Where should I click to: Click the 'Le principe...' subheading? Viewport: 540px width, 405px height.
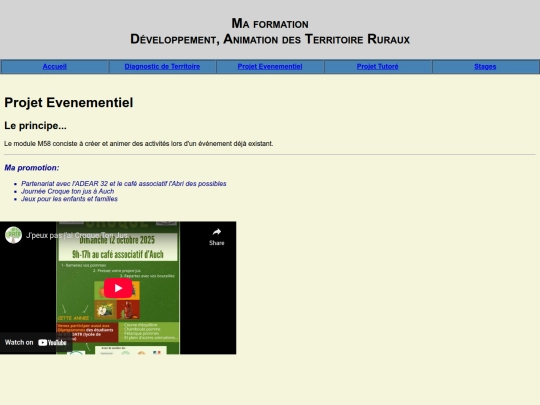pyautogui.click(x=35, y=126)
